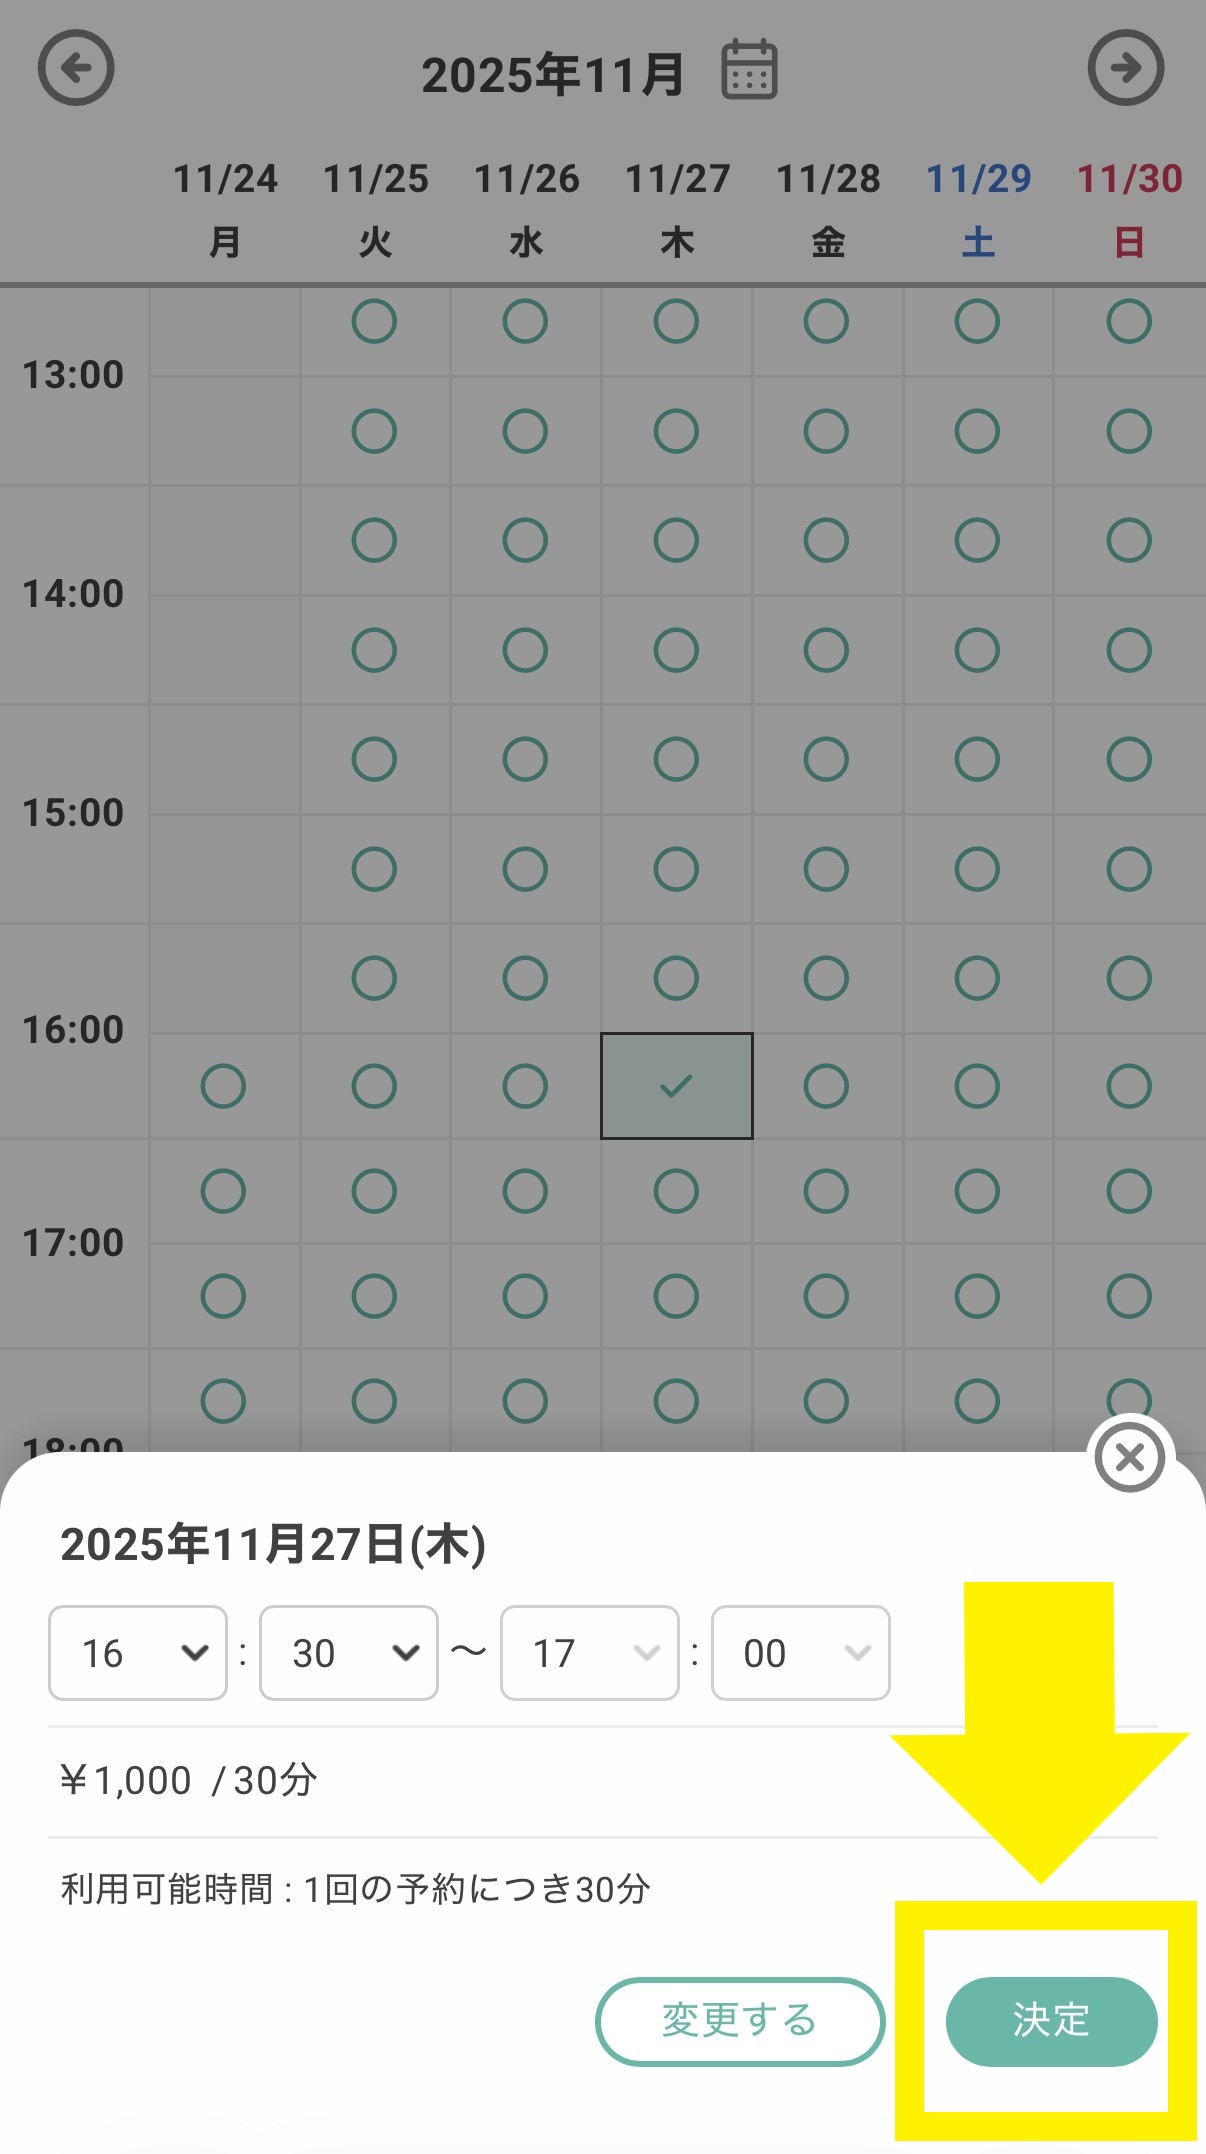Open the end hour dropdown showing 17
This screenshot has width=1206, height=2154.
[x=590, y=1653]
